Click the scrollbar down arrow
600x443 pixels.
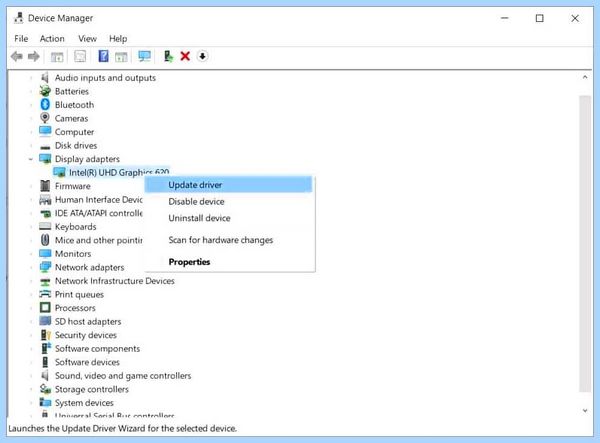pyautogui.click(x=585, y=411)
